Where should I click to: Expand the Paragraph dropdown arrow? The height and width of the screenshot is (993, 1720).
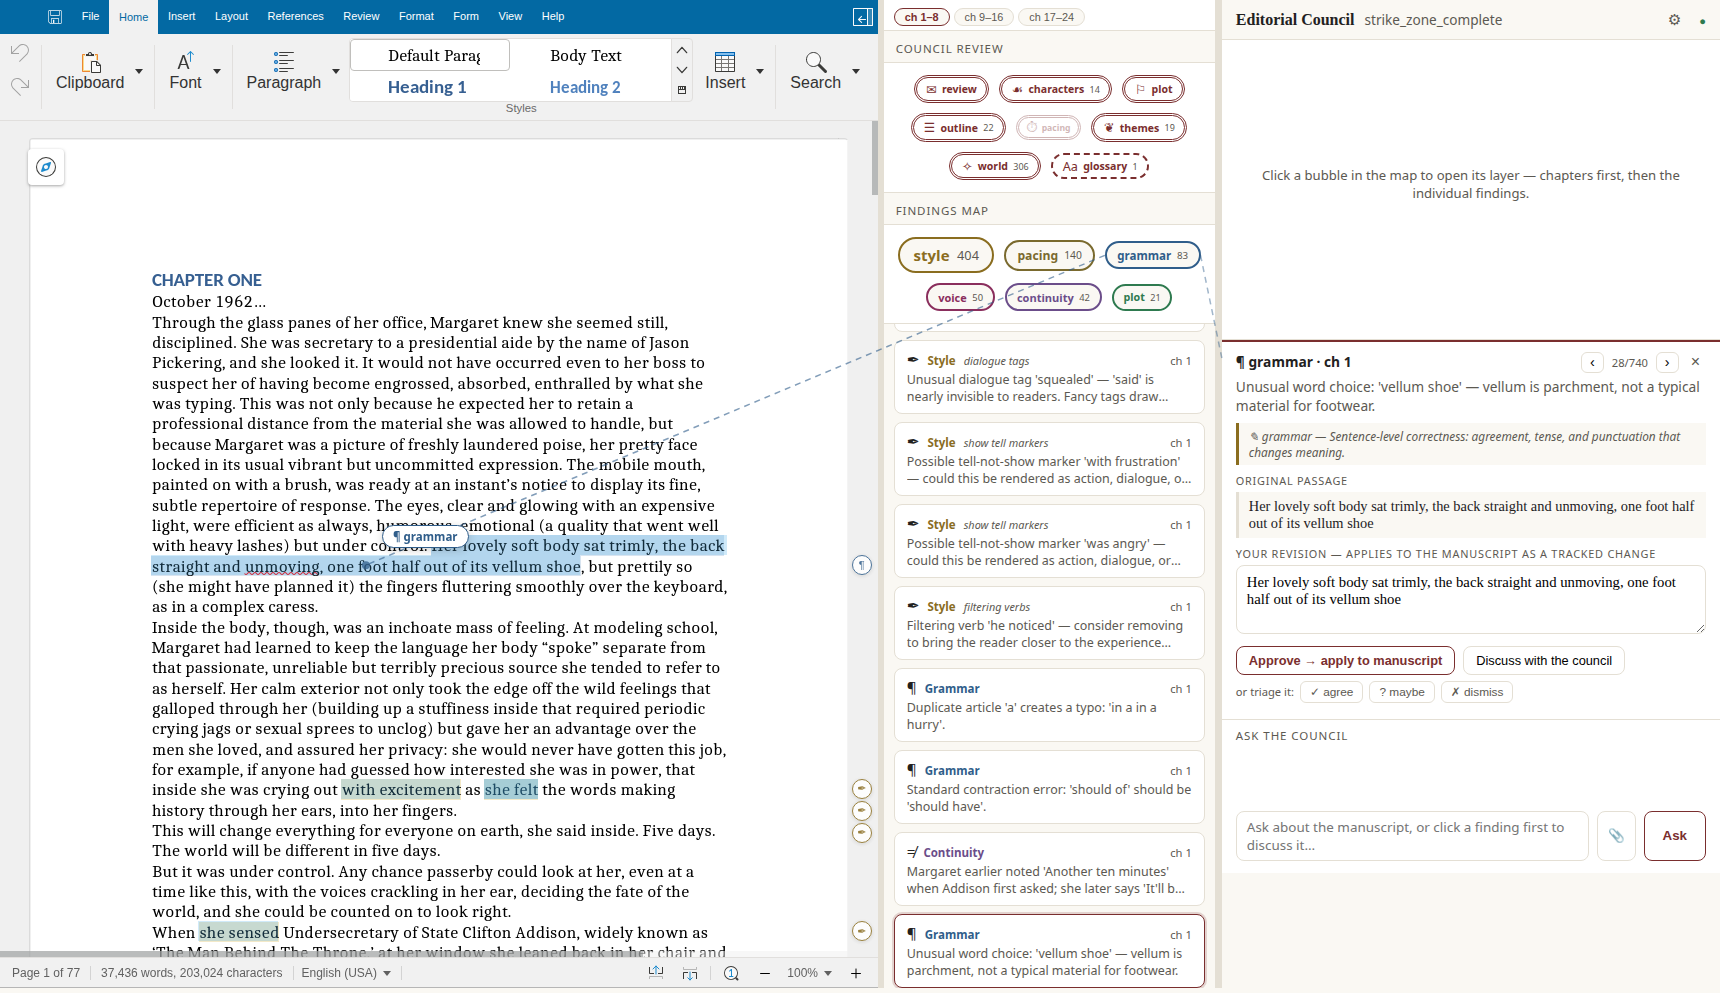(336, 71)
